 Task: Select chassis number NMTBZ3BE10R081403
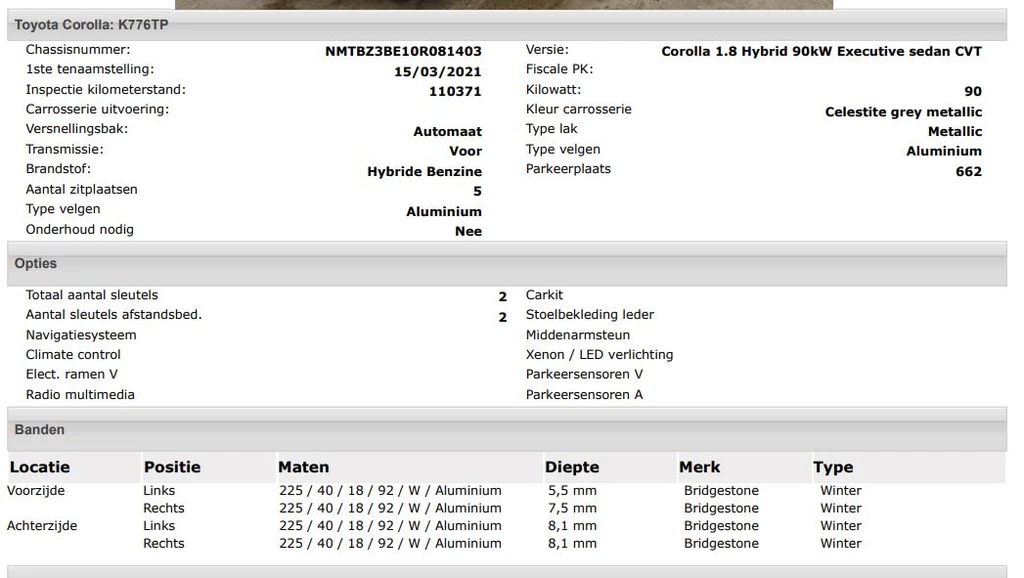tap(403, 51)
